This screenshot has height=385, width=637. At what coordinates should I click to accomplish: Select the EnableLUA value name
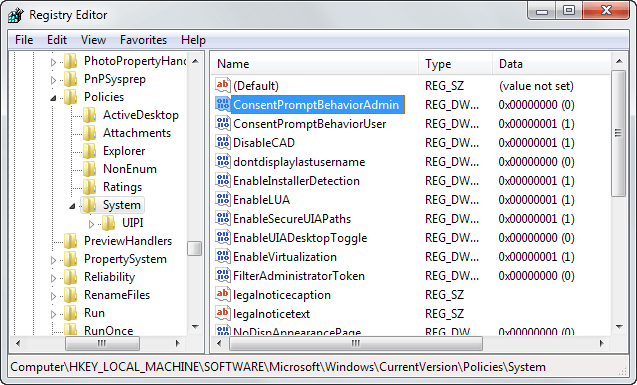point(261,200)
